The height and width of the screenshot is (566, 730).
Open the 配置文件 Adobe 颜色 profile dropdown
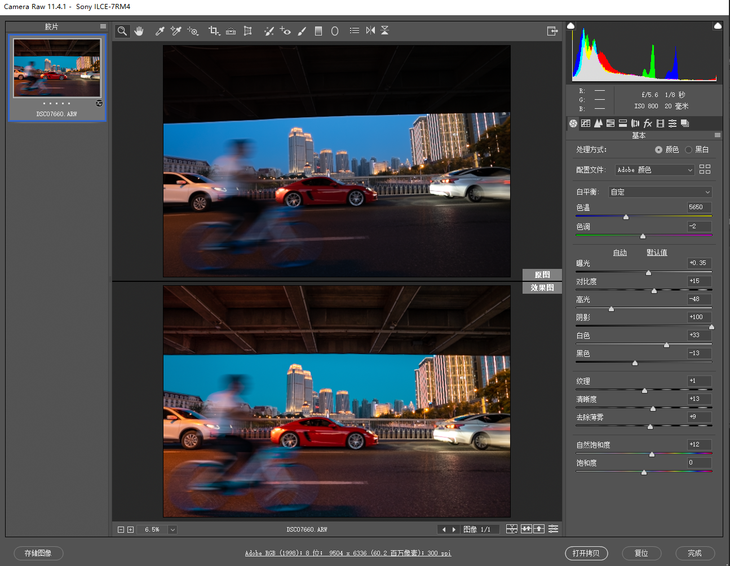coord(654,170)
